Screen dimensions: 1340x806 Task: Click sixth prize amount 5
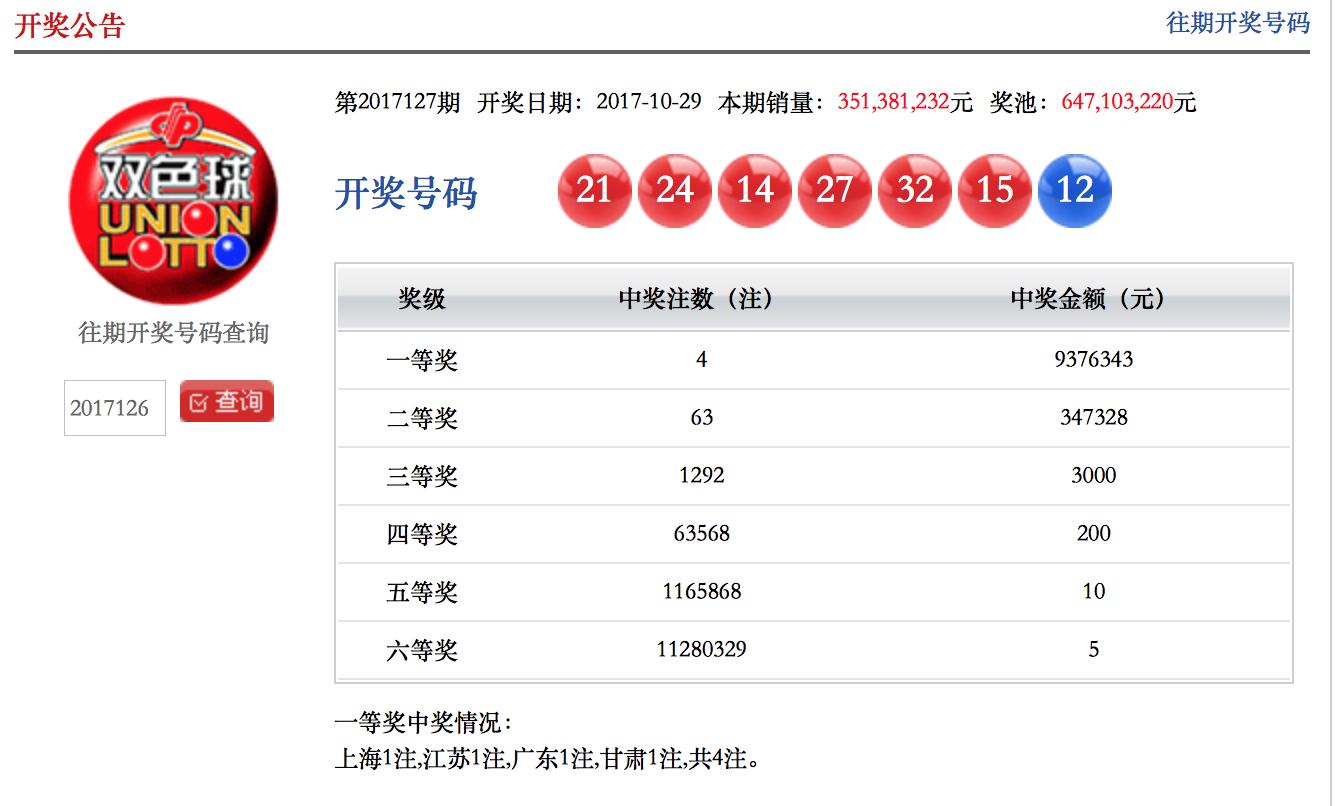click(1094, 649)
